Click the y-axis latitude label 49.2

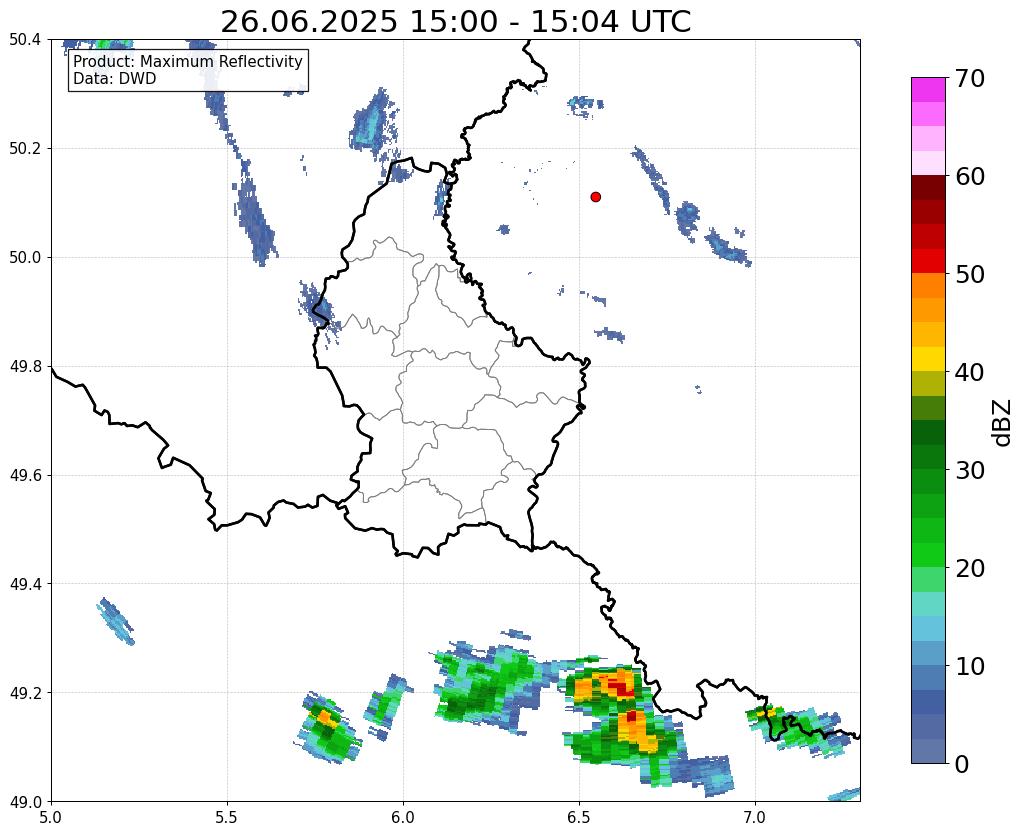tap(25, 693)
